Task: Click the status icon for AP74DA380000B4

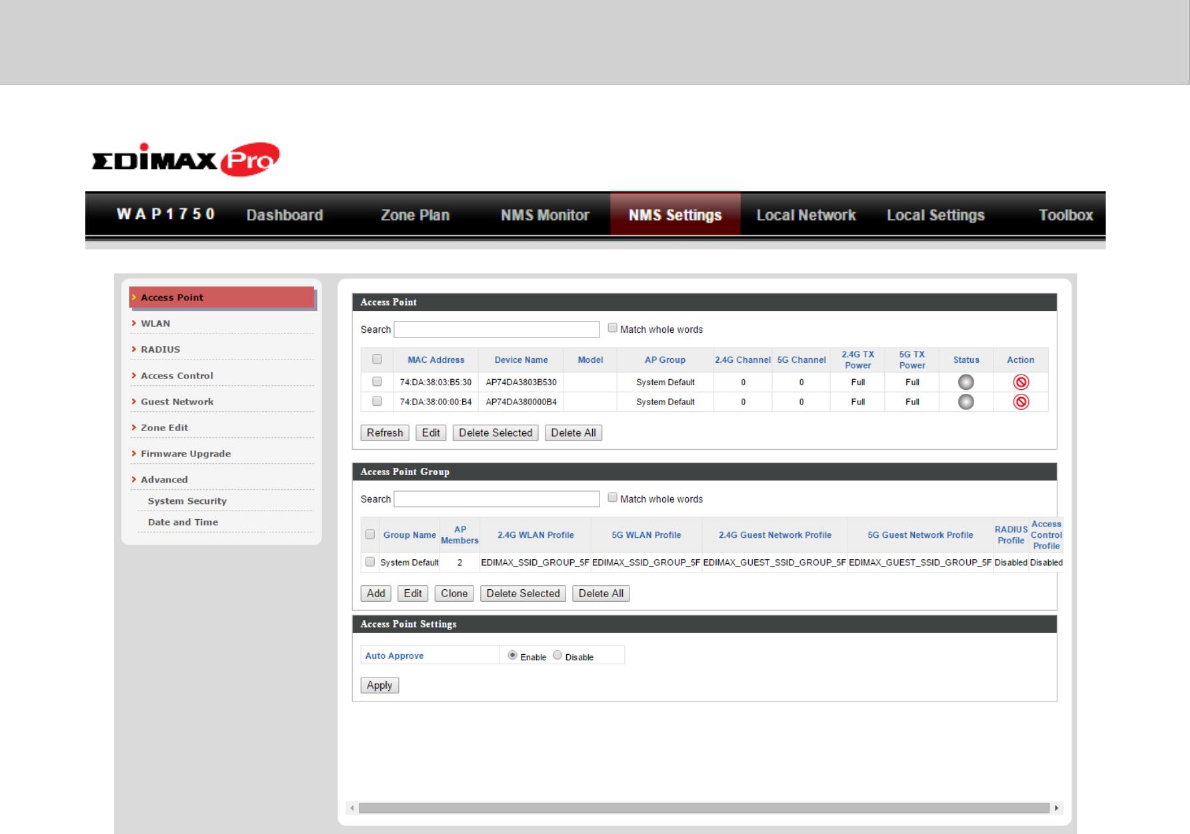Action: [965, 401]
